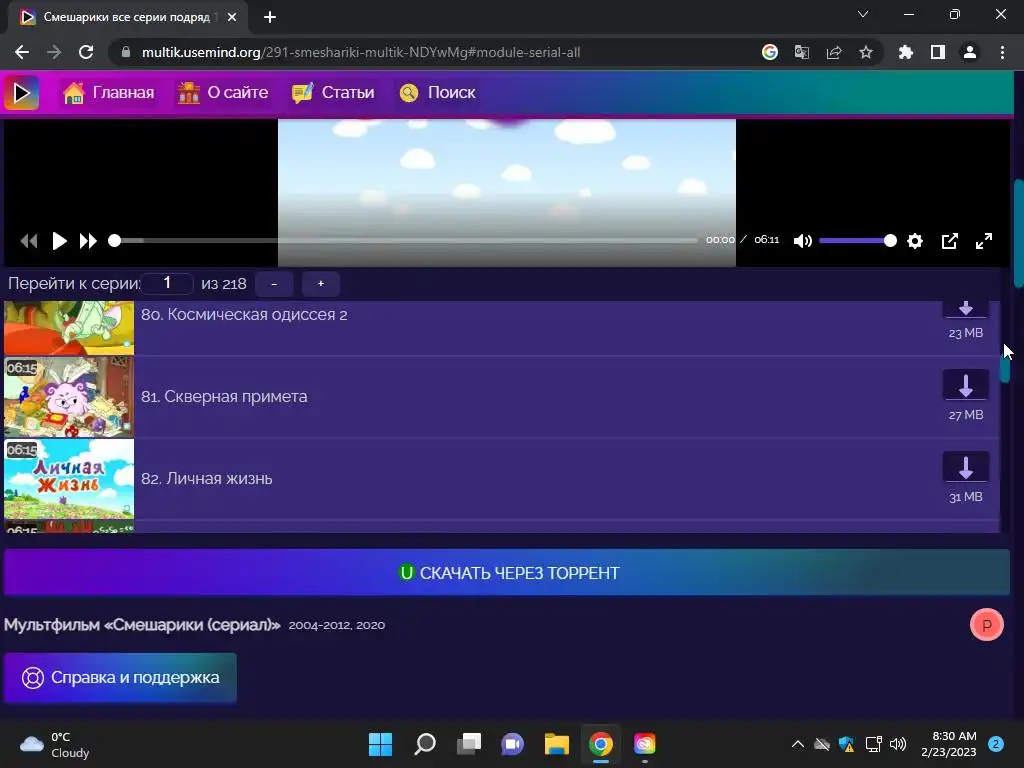Open Chrome three-dot menu
The image size is (1024, 768).
coord(1002,52)
